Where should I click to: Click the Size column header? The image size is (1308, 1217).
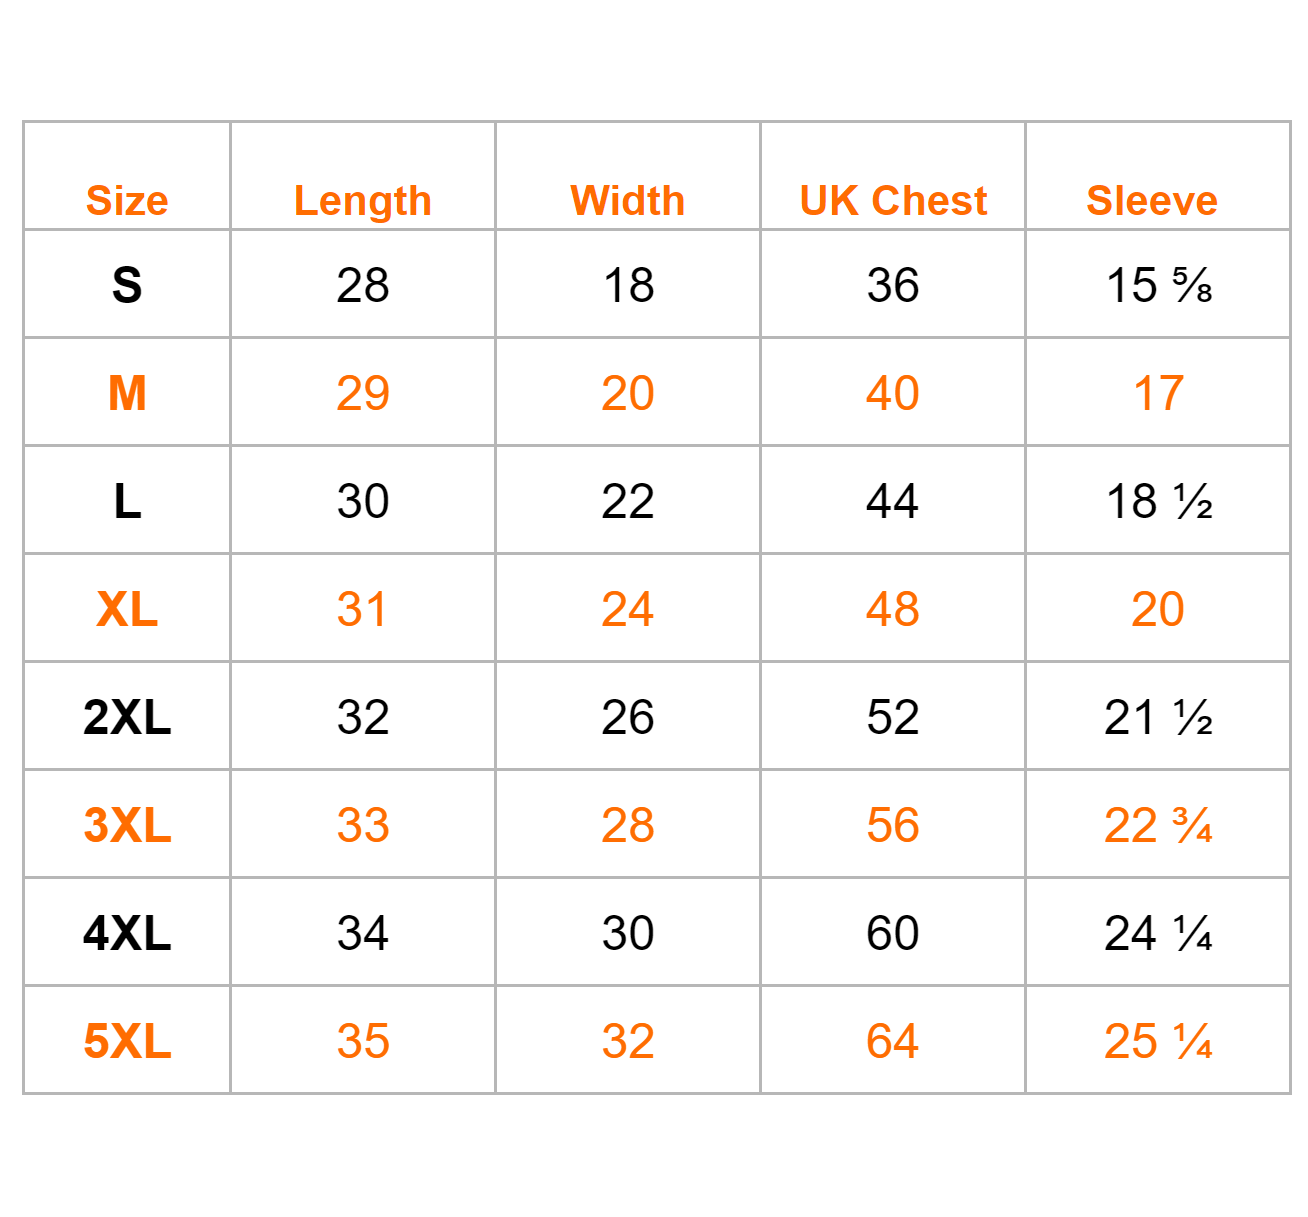pos(127,201)
